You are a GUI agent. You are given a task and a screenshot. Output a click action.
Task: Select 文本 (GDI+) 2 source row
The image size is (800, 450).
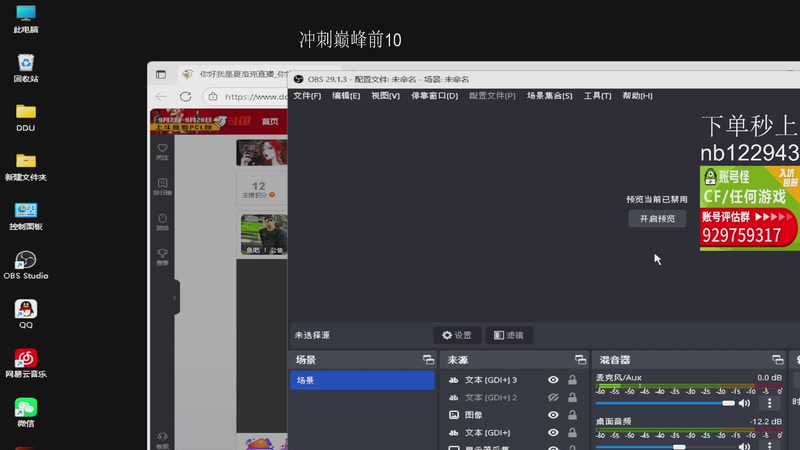[x=512, y=397]
